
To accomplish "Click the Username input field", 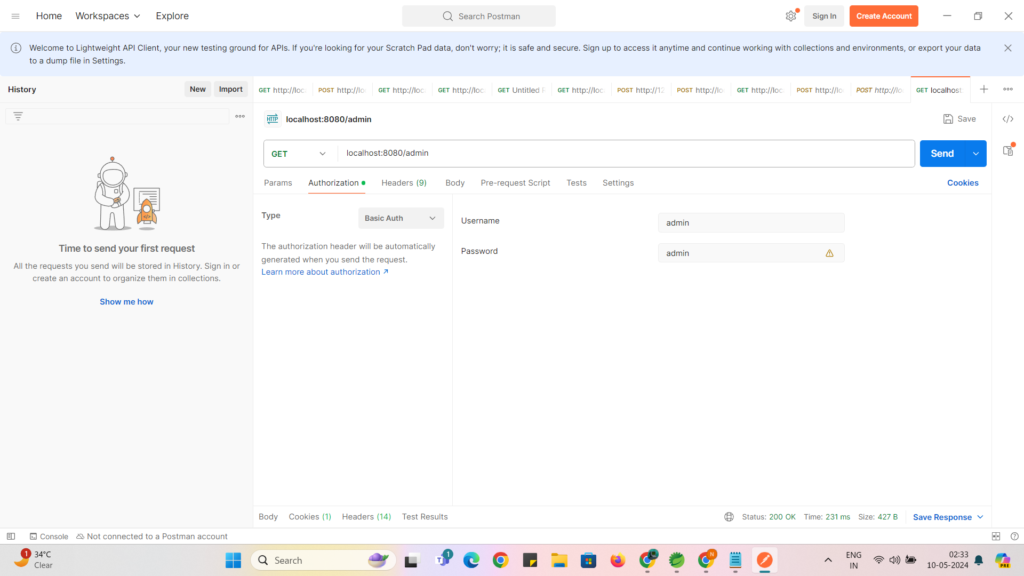I will click(x=751, y=223).
